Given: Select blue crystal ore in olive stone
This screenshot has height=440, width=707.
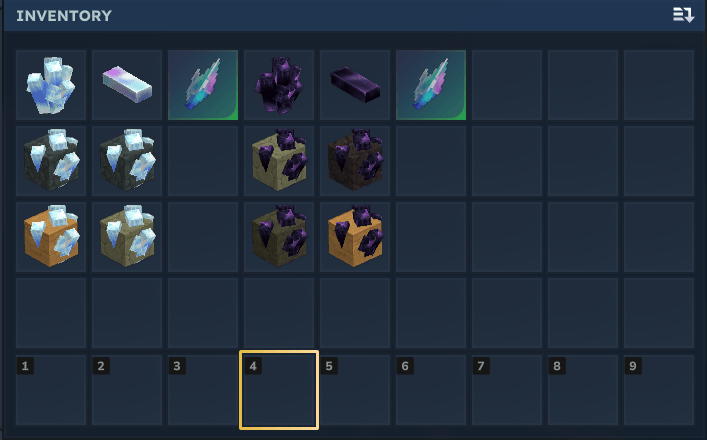Looking at the screenshot, I should pos(127,237).
